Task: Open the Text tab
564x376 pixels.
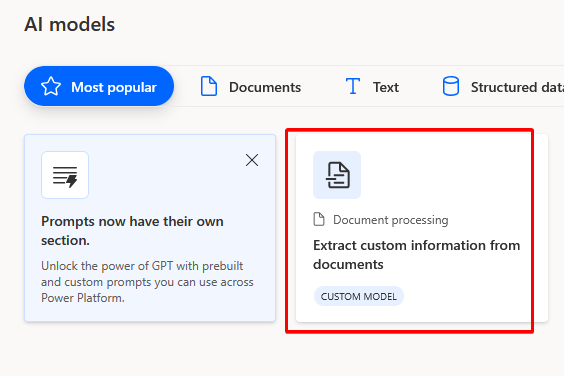Action: pyautogui.click(x=372, y=87)
